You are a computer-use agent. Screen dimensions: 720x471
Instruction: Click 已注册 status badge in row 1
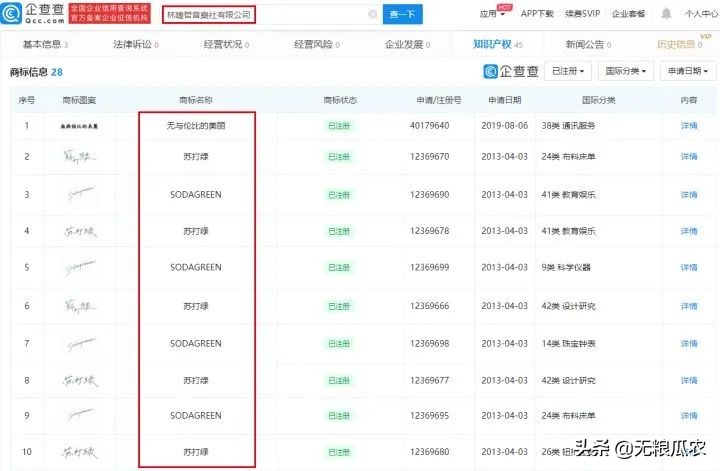pyautogui.click(x=339, y=126)
